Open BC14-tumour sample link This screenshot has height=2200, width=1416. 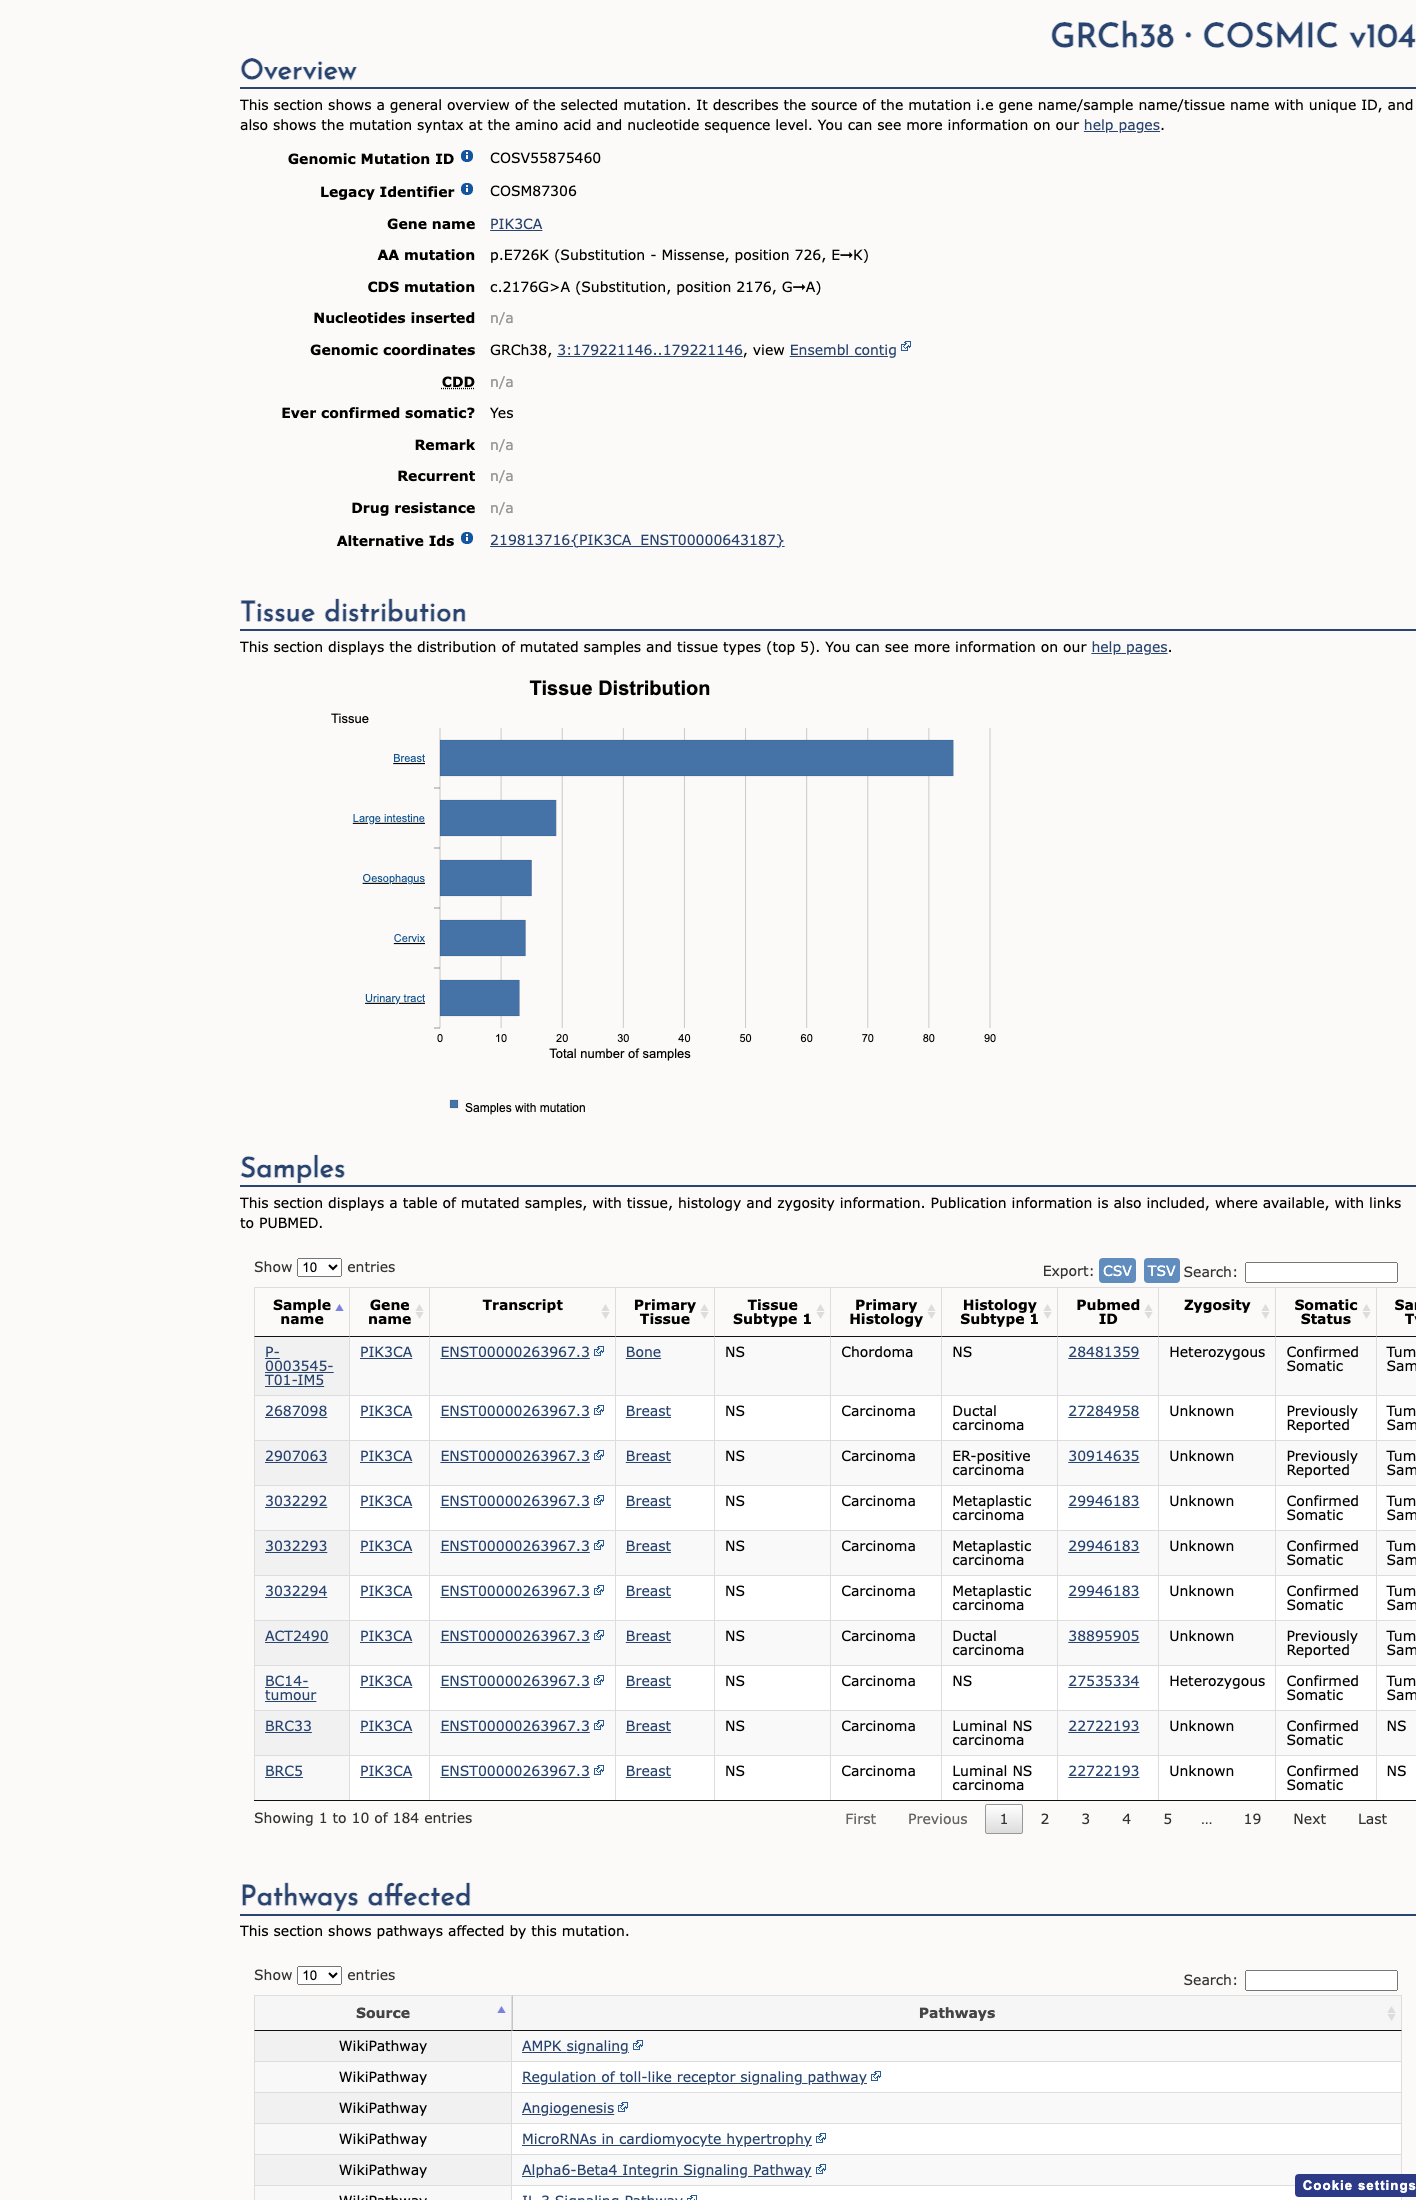pos(290,1688)
